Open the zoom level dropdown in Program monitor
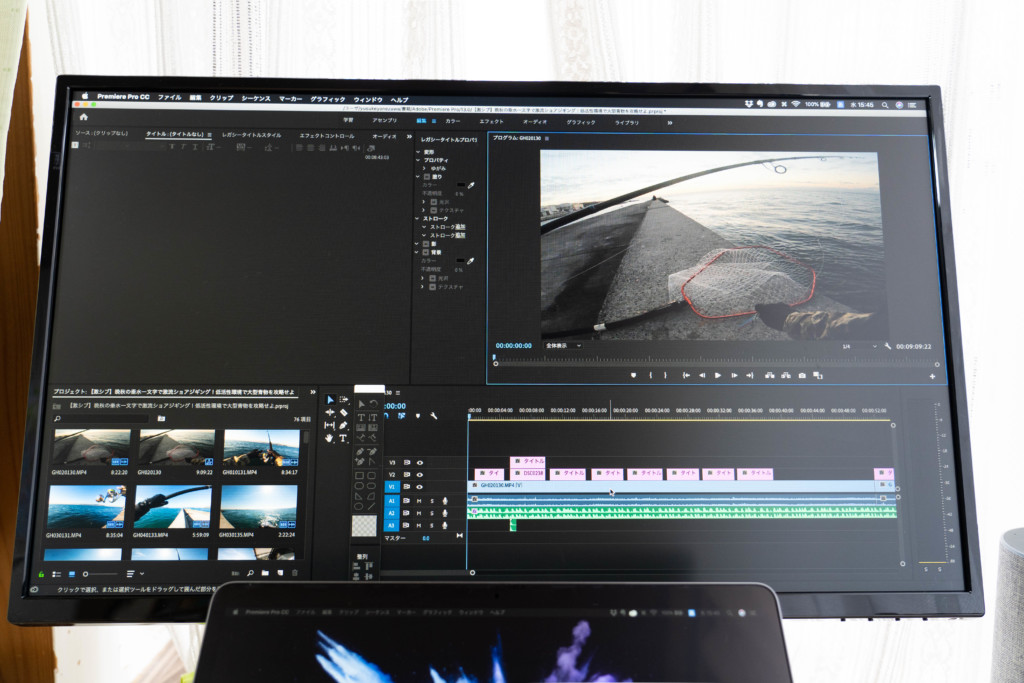Viewport: 1024px width, 683px height. 563,345
